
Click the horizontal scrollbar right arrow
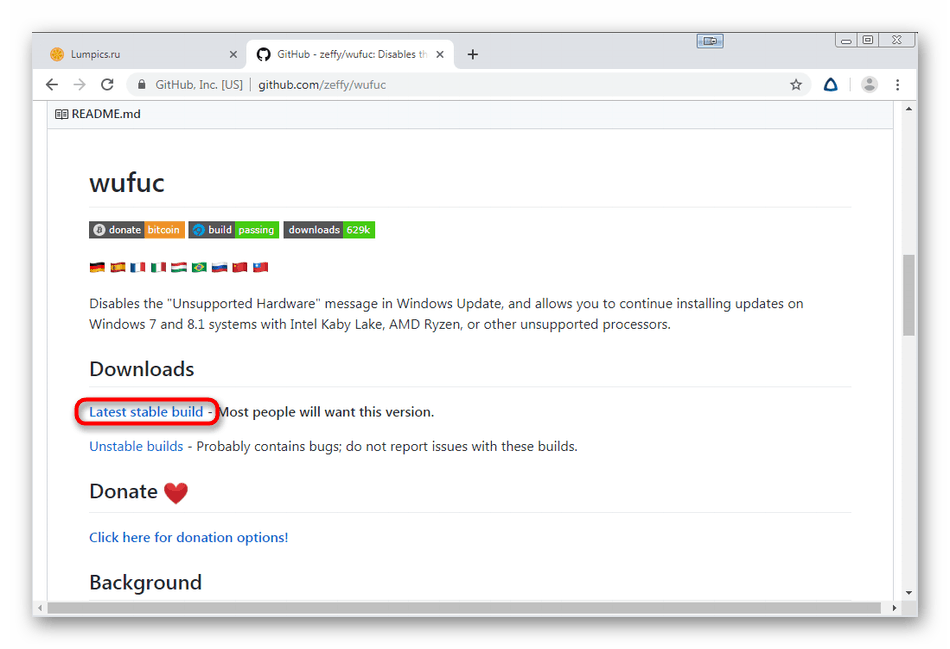(x=894, y=608)
